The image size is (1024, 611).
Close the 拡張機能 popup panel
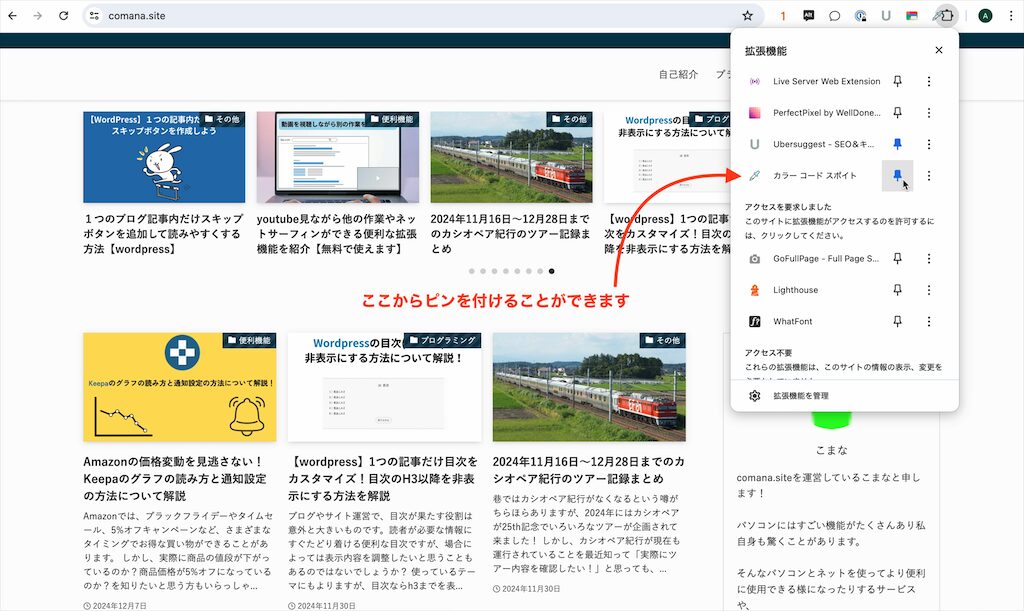[x=938, y=50]
